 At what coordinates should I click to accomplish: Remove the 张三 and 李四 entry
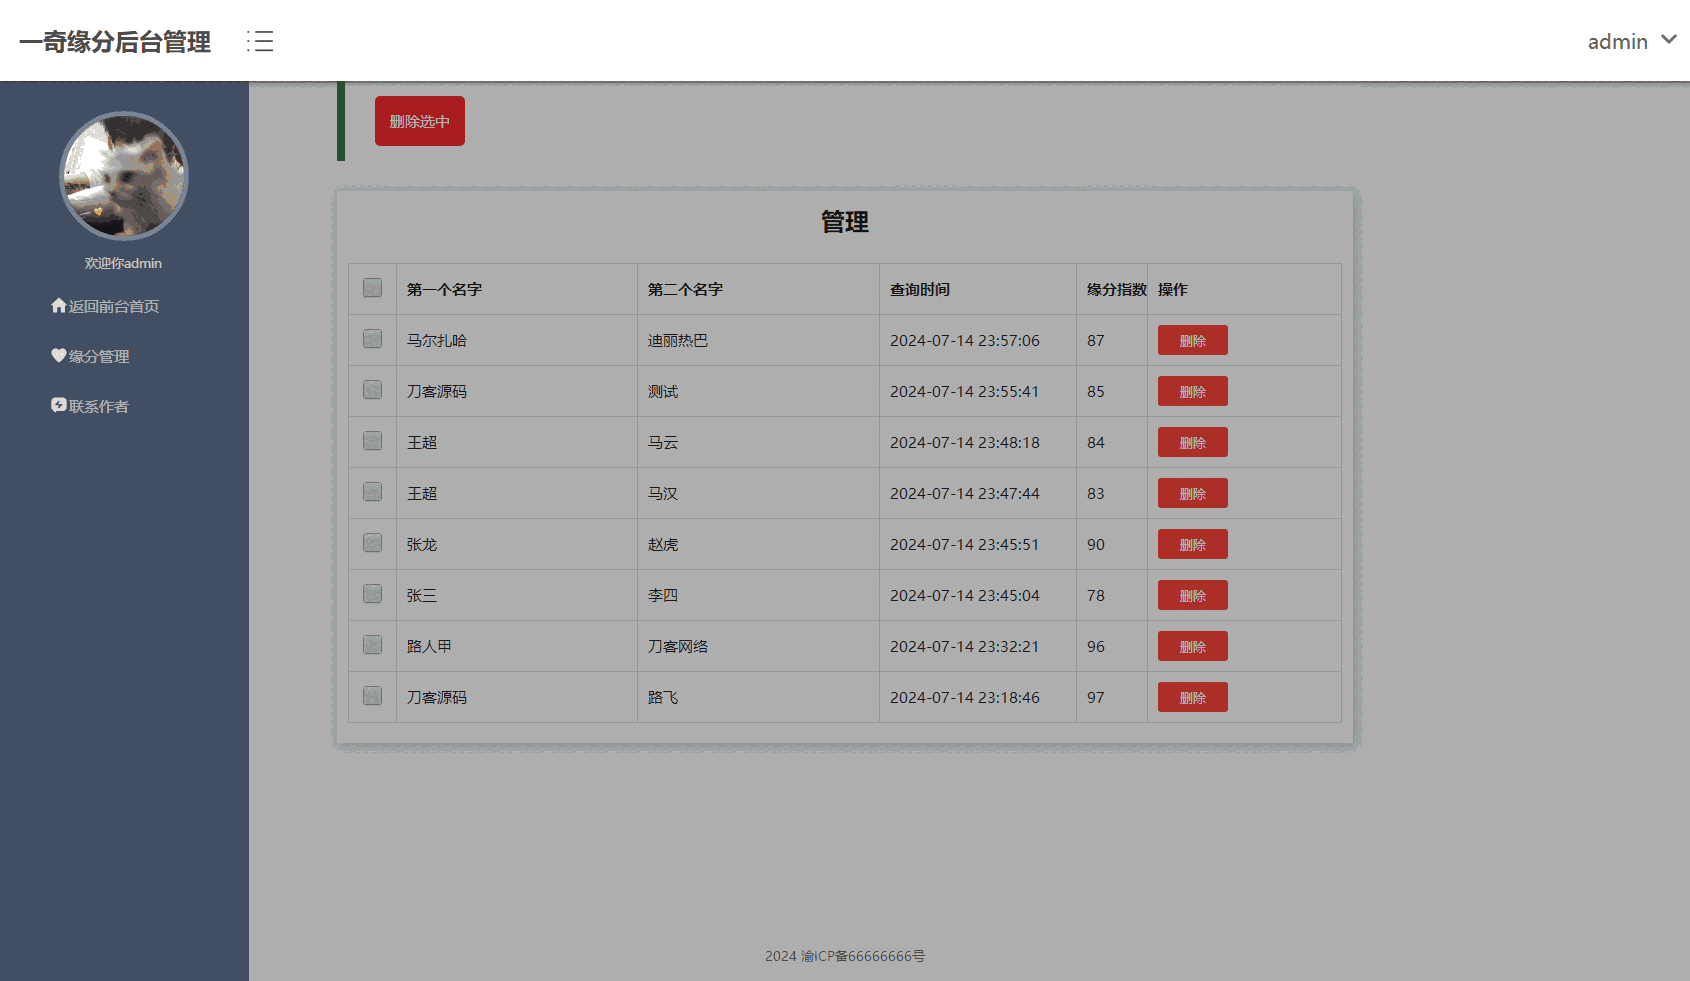point(1192,596)
